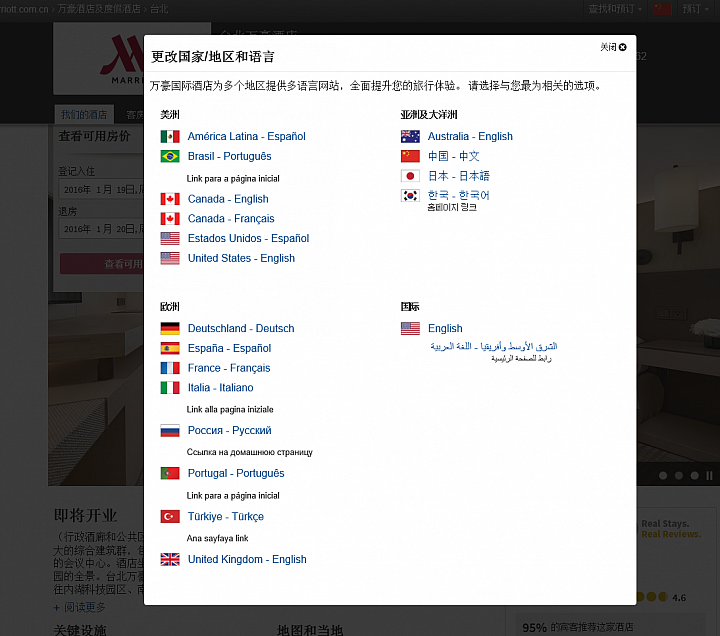Screen dimensions: 720x636
Task: Click 万豪酒店及度假酒店 in the breadcrumb trail
Action: coord(99,9)
